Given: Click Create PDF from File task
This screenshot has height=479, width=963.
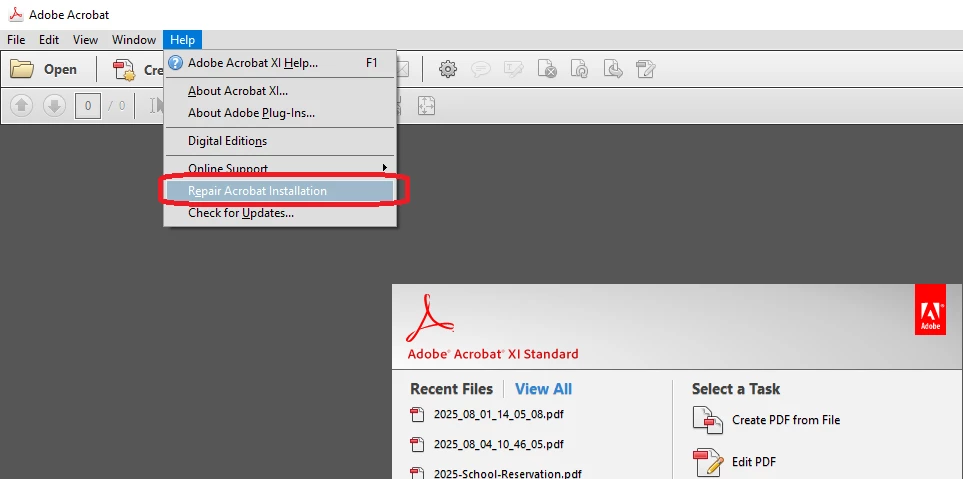Looking at the screenshot, I should pyautogui.click(x=786, y=420).
